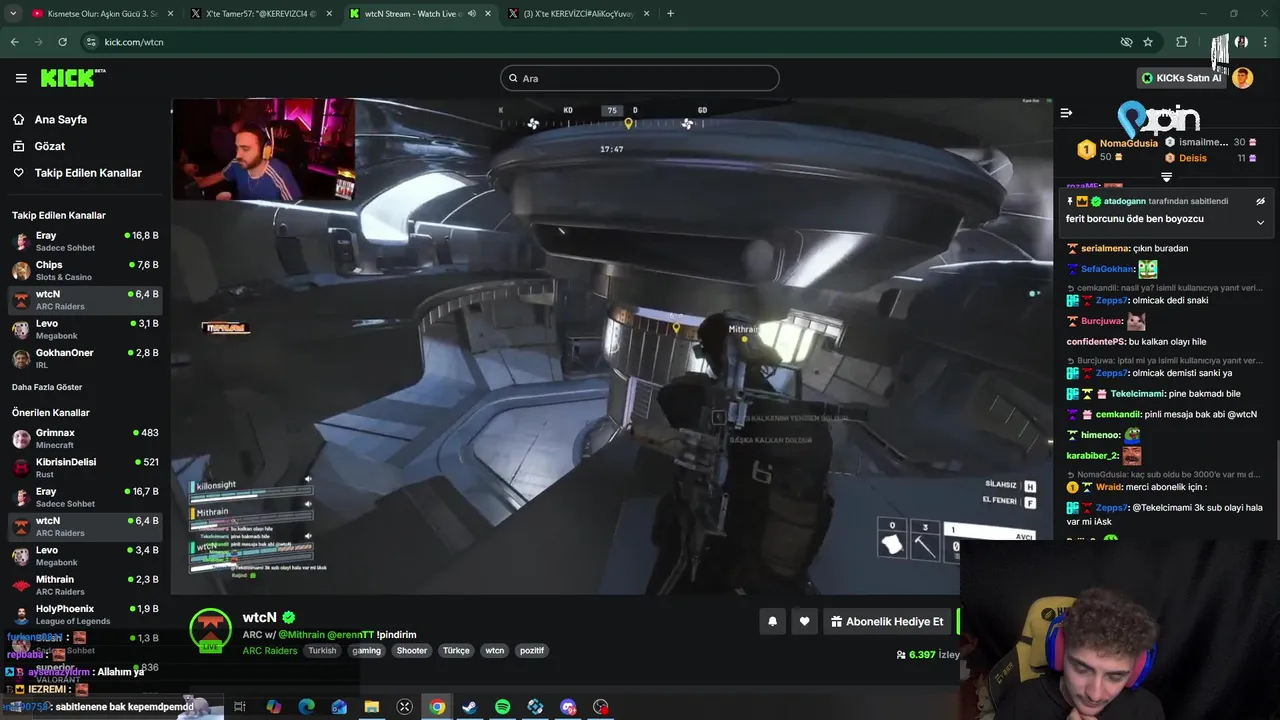Image resolution: width=1280 pixels, height=720 pixels.
Task: Click Daha Fazla Göster link
Action: click(47, 387)
